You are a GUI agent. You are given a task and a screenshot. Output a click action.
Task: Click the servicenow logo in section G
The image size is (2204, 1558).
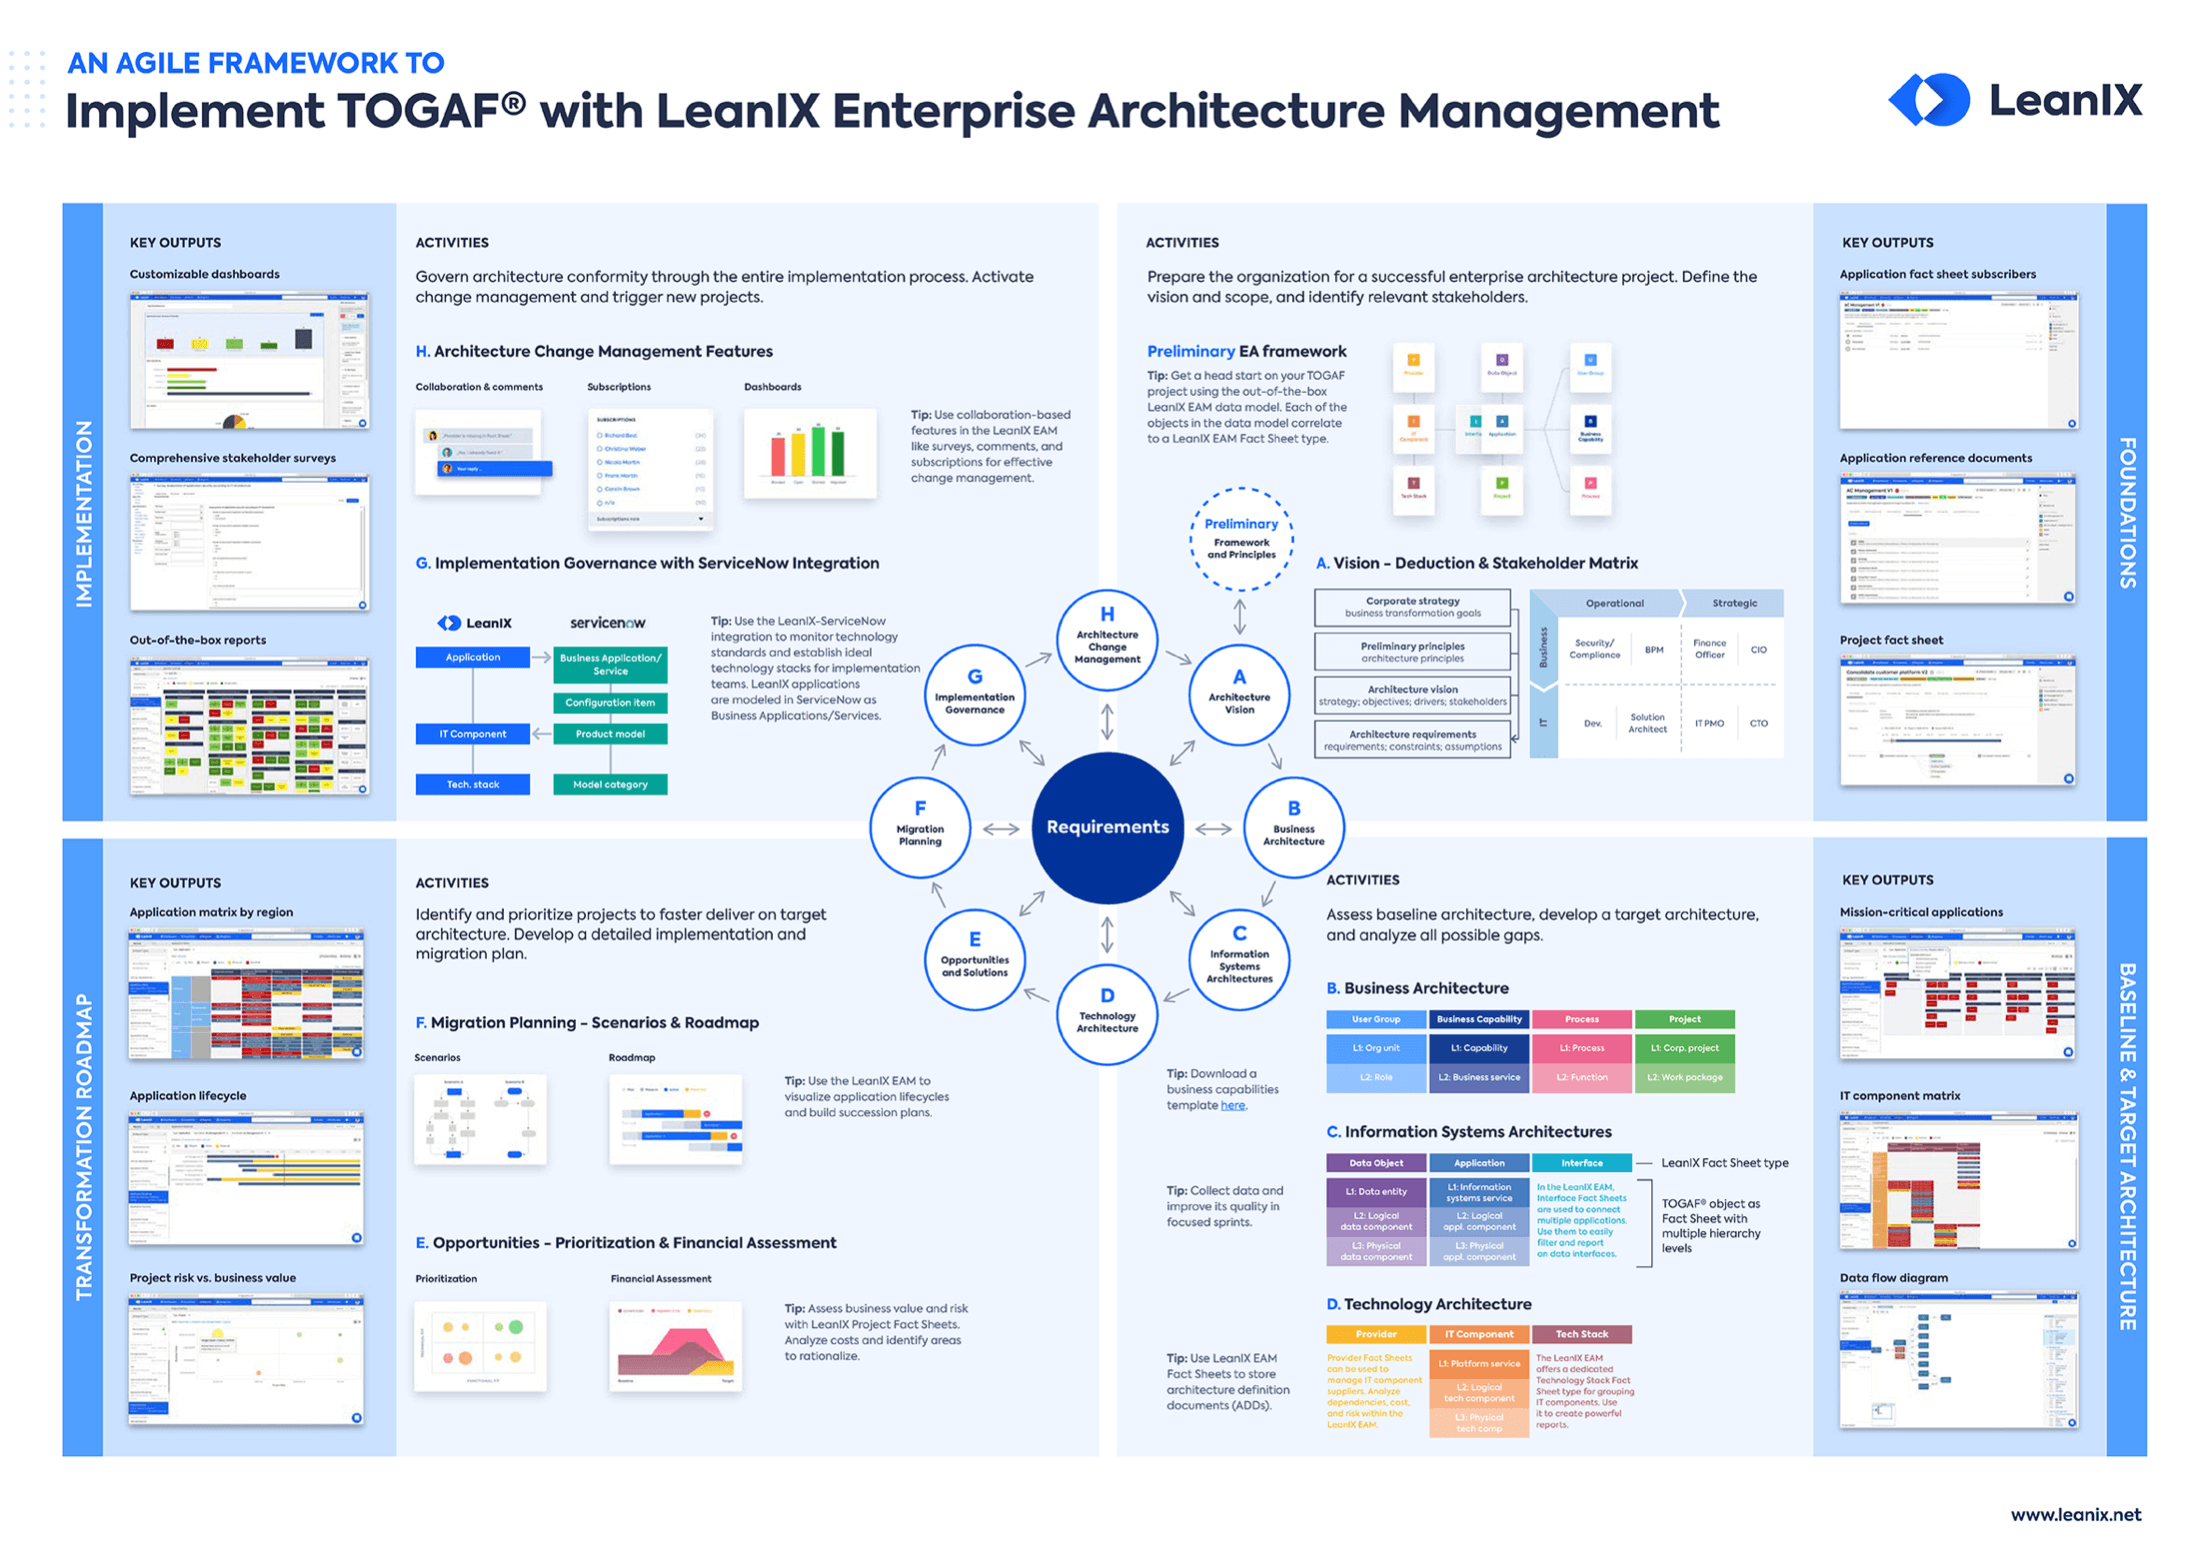point(608,623)
